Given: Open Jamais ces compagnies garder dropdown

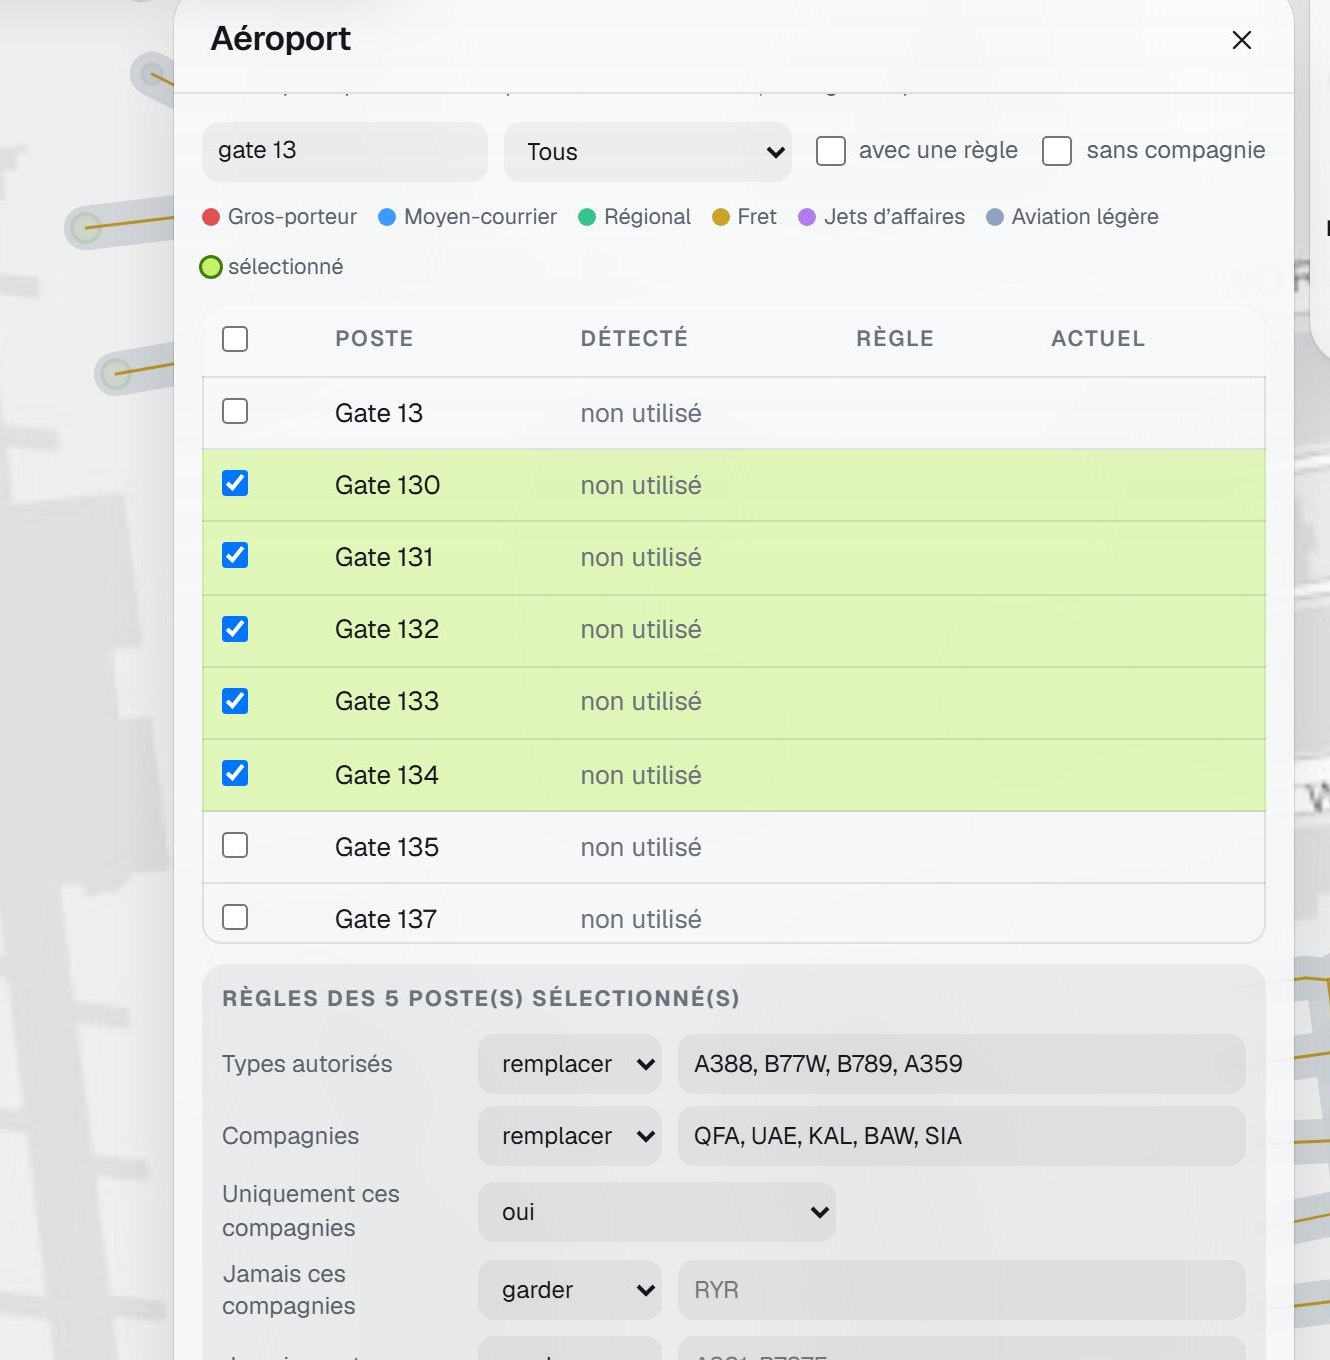Looking at the screenshot, I should 570,1290.
